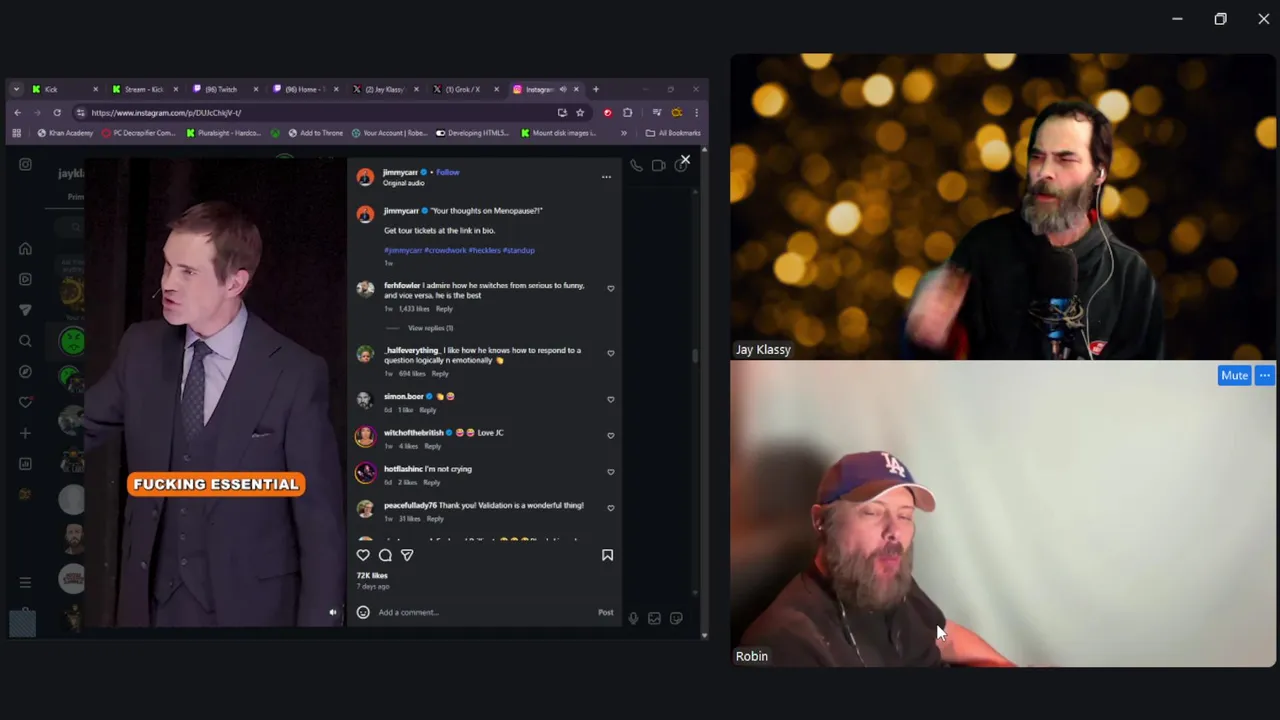Open the #crowdwork hashtag

point(445,250)
